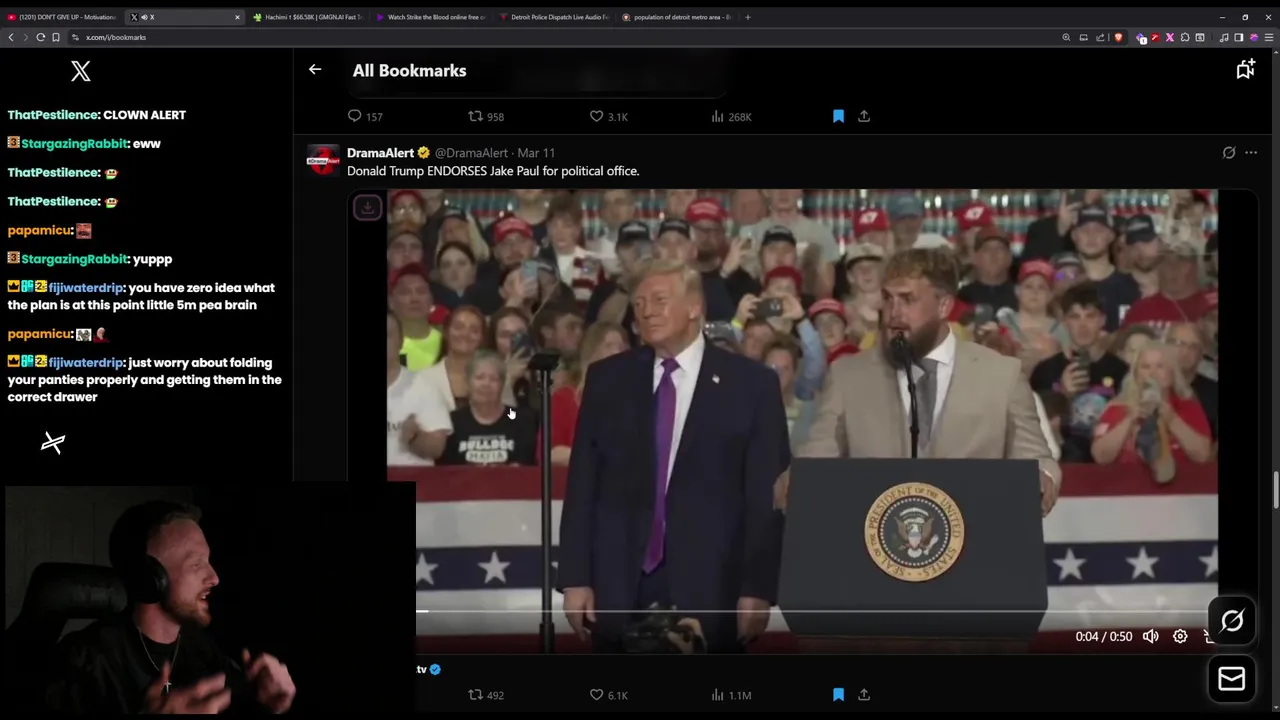Viewport: 1280px width, 720px height.
Task: Open the browser extensions puzzle icon
Action: [x=1185, y=37]
